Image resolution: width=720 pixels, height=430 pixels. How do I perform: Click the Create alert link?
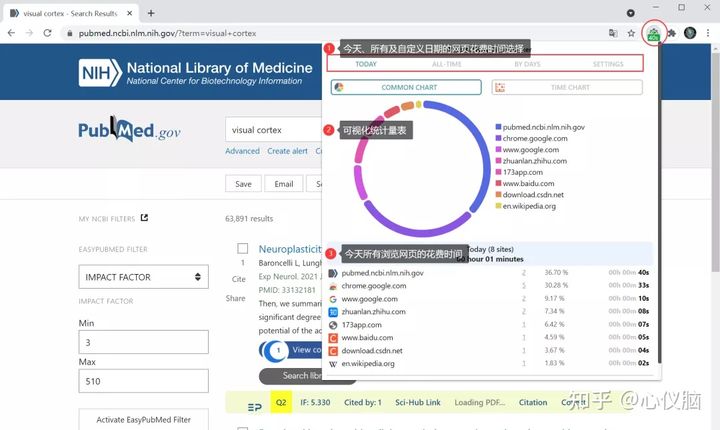click(287, 151)
